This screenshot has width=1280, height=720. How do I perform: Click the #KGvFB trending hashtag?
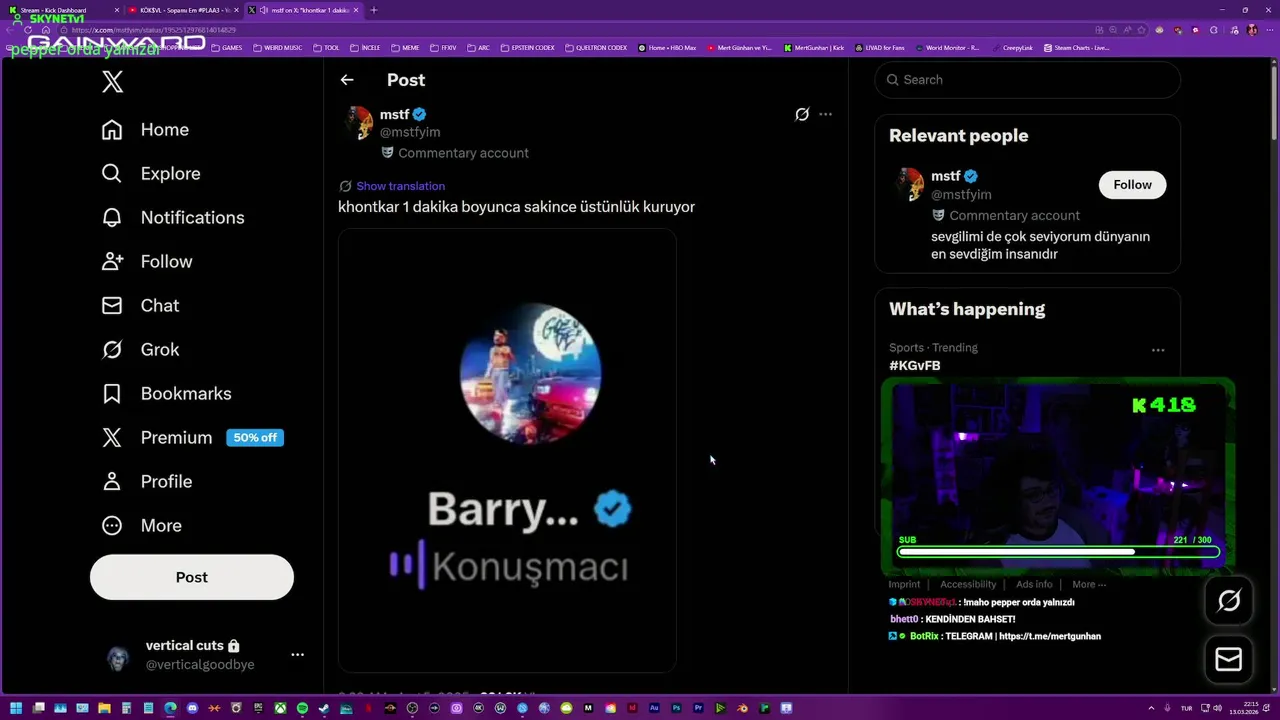tap(914, 366)
